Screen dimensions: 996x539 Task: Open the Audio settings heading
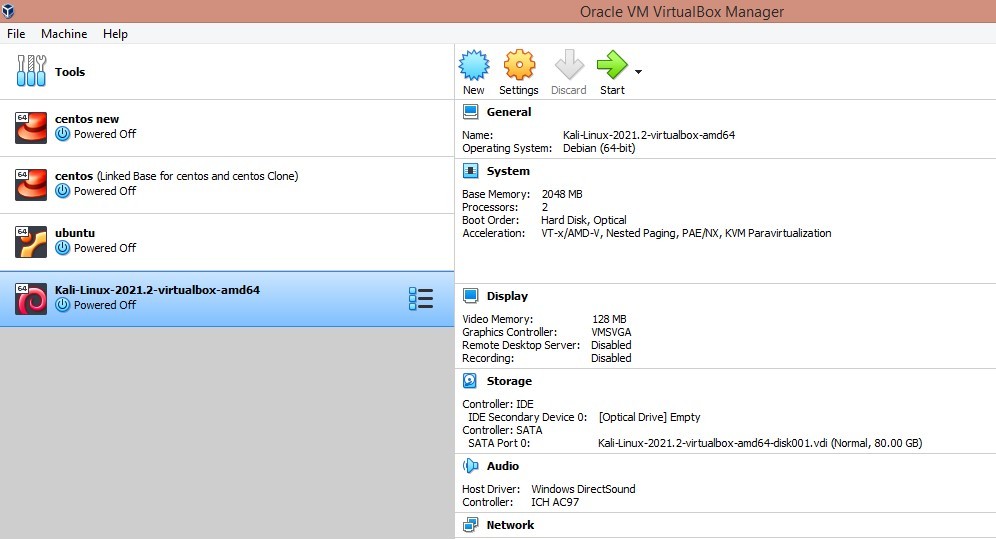coord(502,466)
